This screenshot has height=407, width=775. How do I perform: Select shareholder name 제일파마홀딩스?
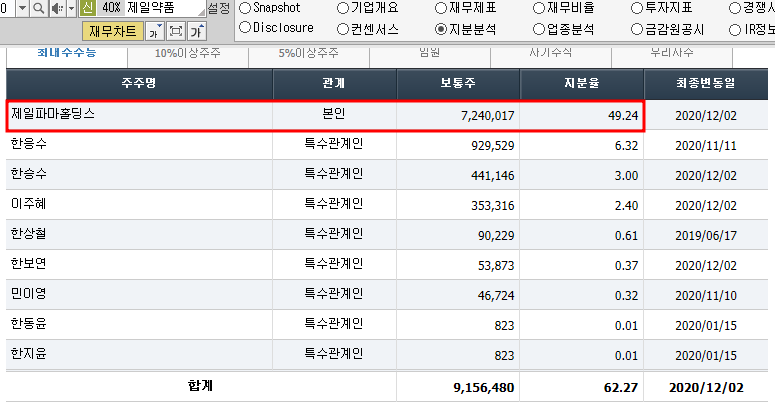tap(53, 114)
